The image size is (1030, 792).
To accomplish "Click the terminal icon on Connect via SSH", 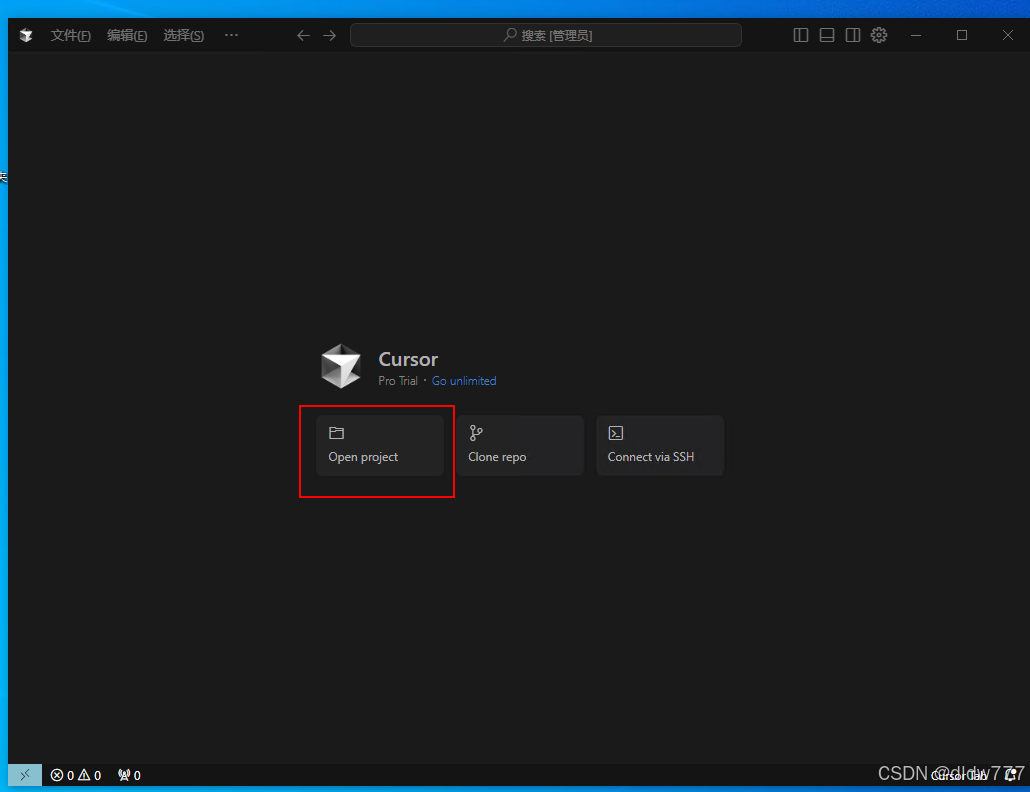I will pos(616,433).
